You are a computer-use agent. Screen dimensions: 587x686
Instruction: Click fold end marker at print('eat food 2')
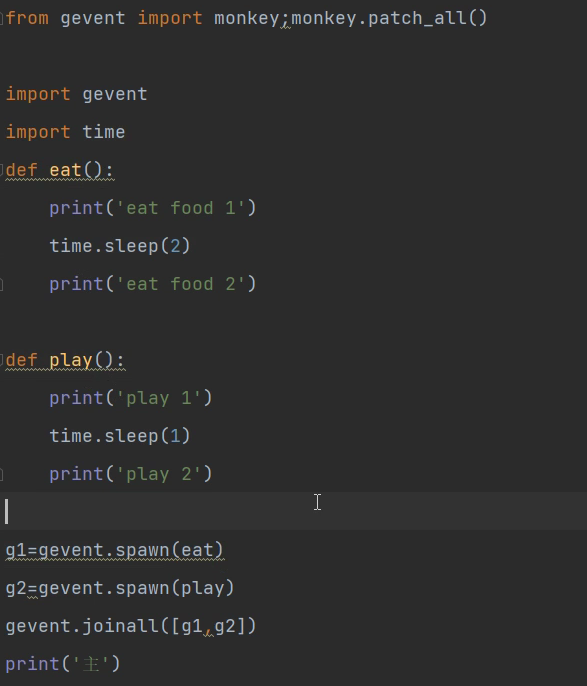pos(2,284)
